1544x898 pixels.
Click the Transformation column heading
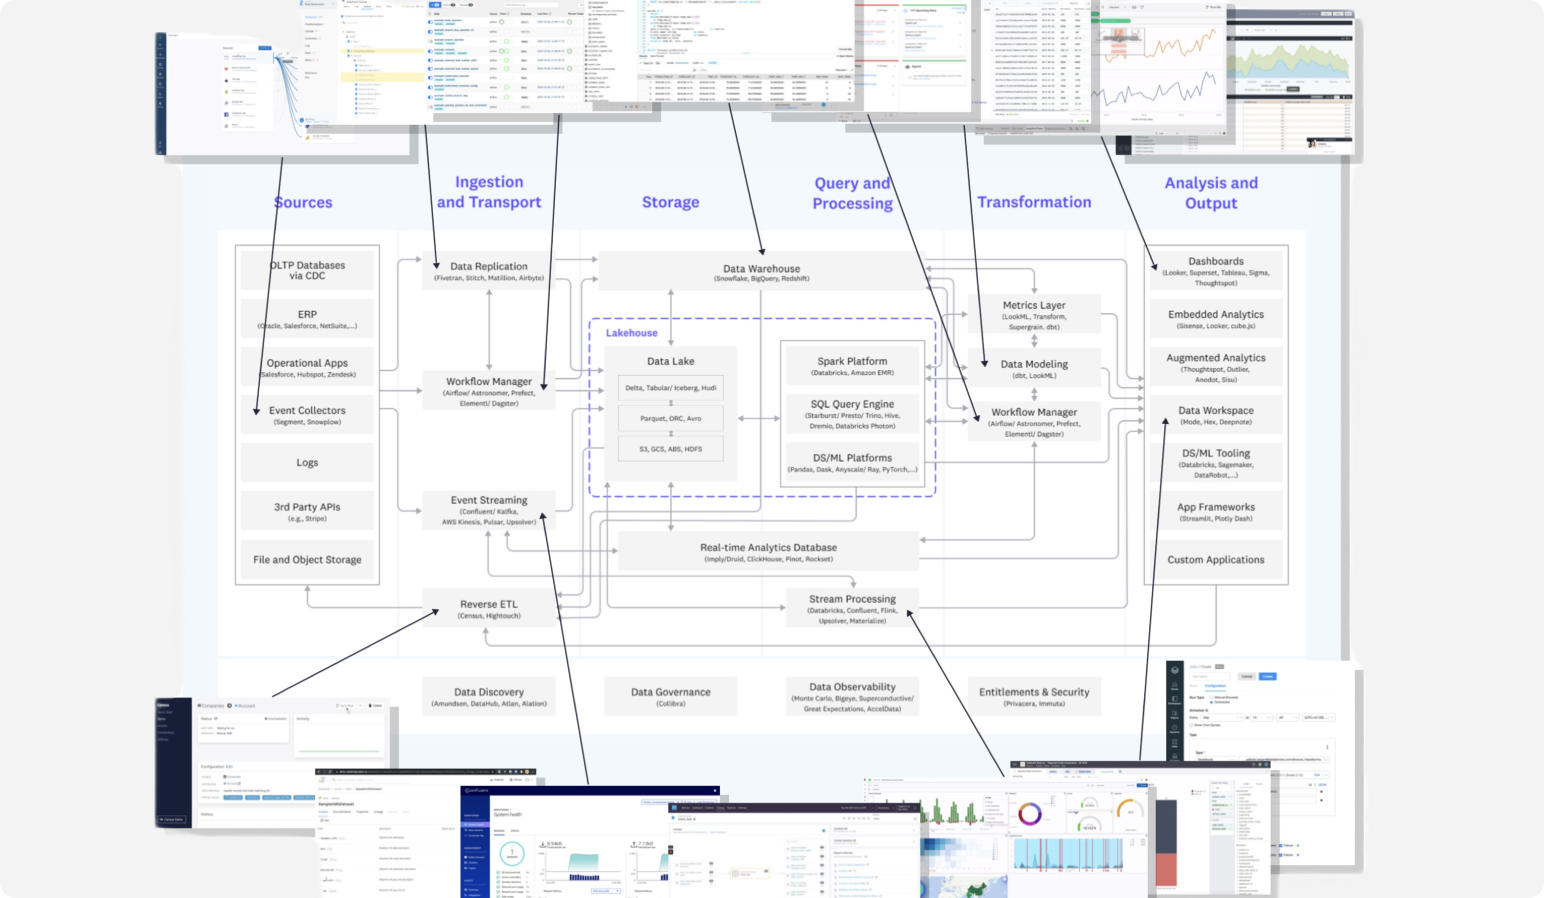[x=1034, y=202]
